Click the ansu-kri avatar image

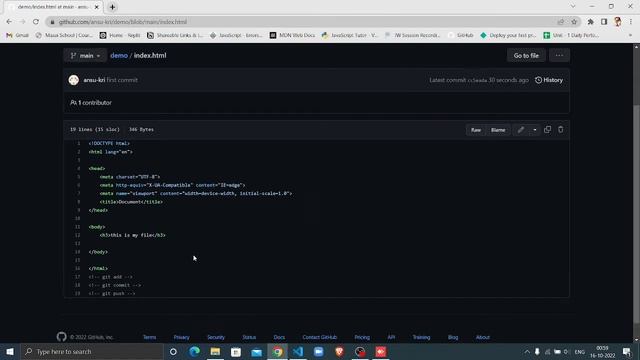click(74, 80)
